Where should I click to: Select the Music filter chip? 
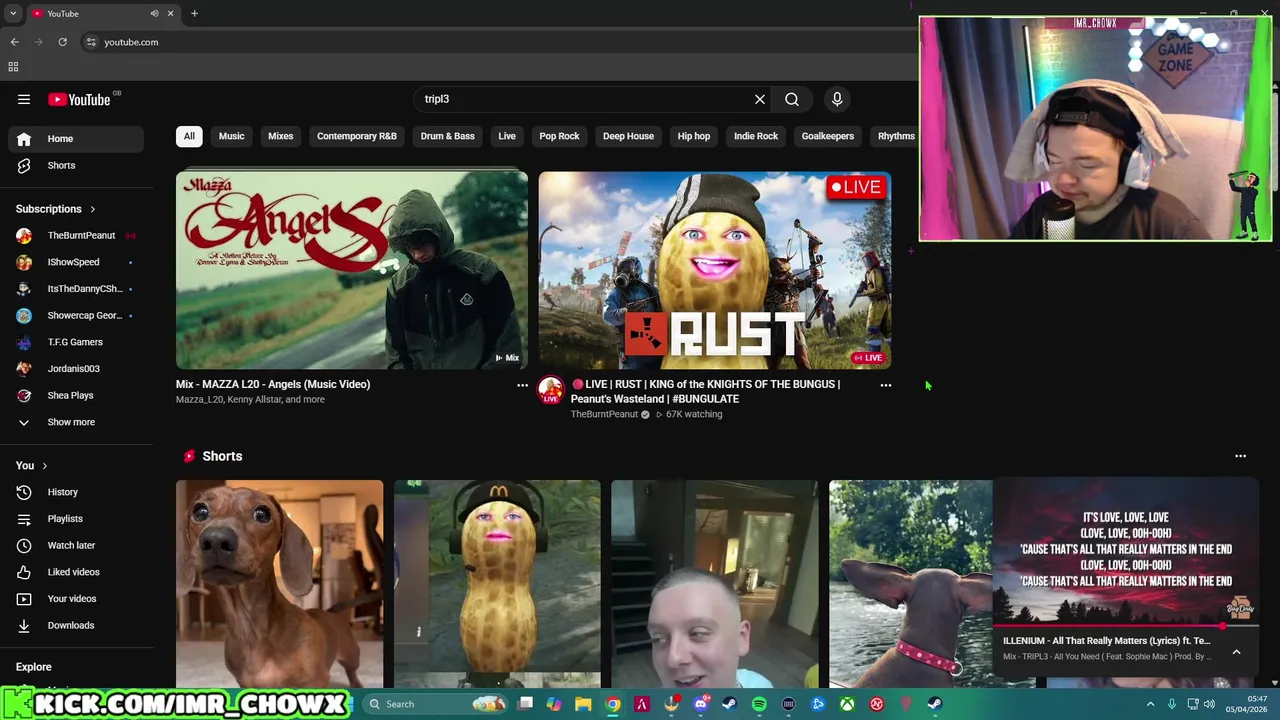pos(231,136)
